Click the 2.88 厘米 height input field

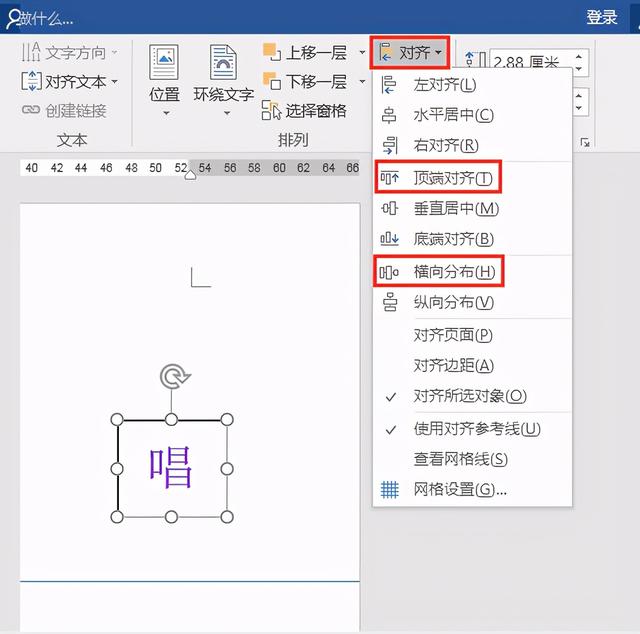531,62
